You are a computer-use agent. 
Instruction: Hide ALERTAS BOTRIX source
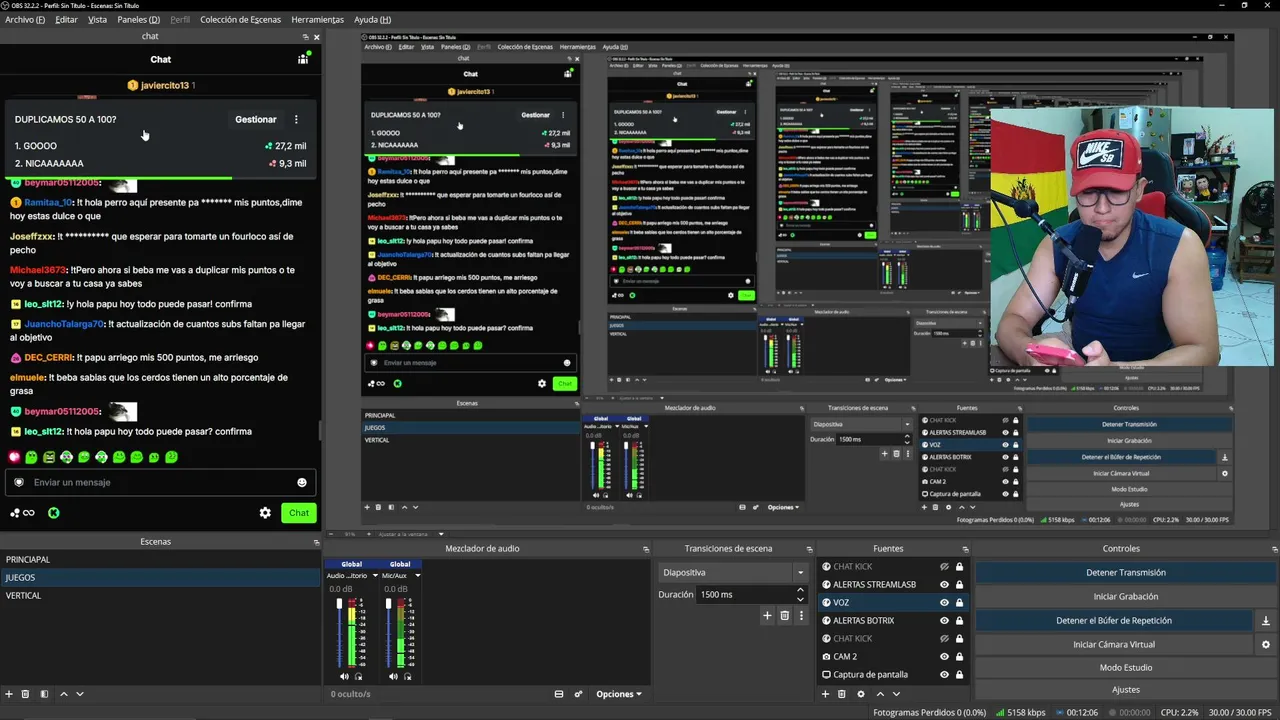click(x=944, y=621)
